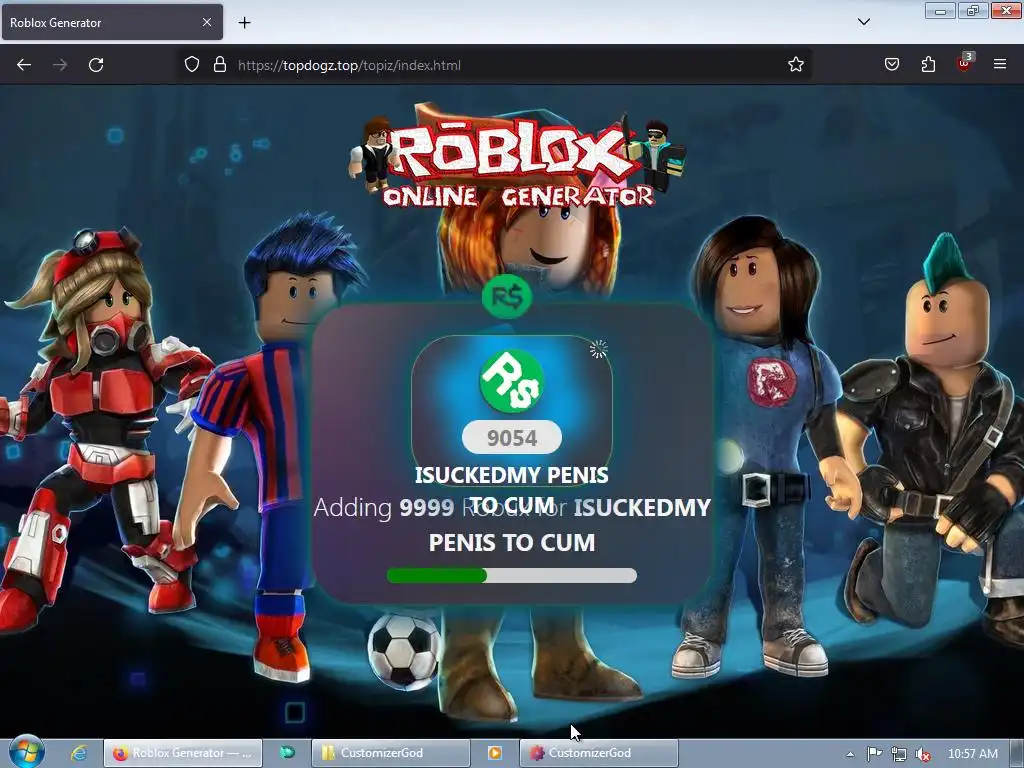Click the large green Robux coin
This screenshot has height=768, width=1024.
click(x=512, y=381)
